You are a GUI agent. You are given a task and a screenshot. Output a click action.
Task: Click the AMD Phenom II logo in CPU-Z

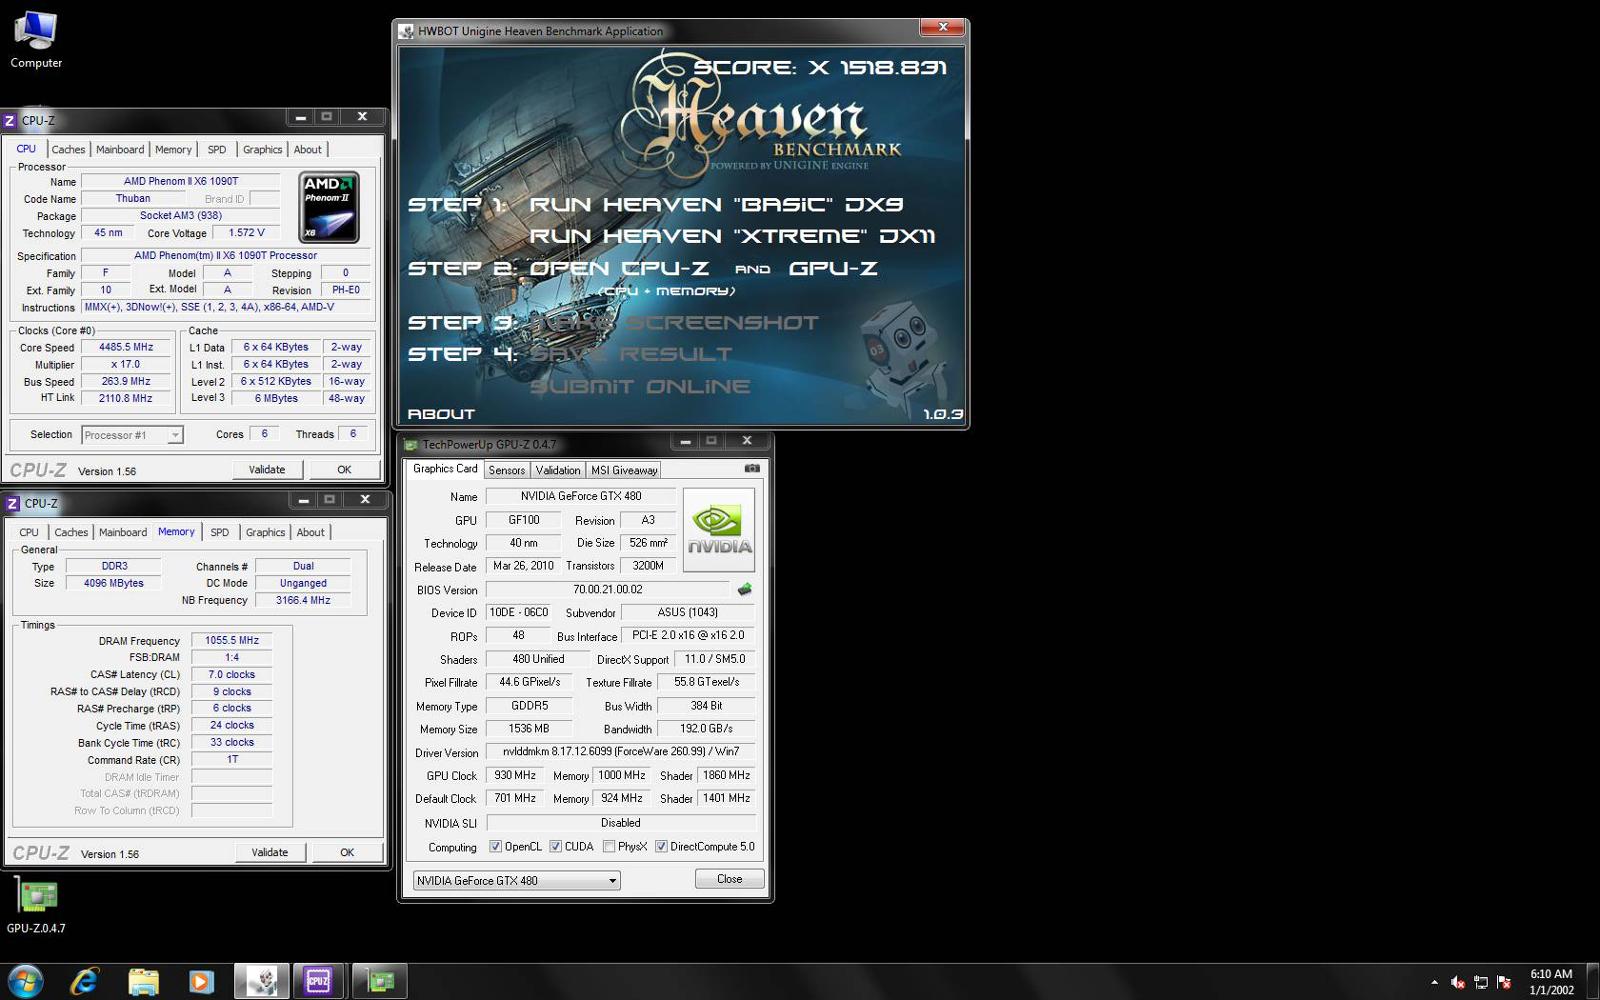point(329,208)
